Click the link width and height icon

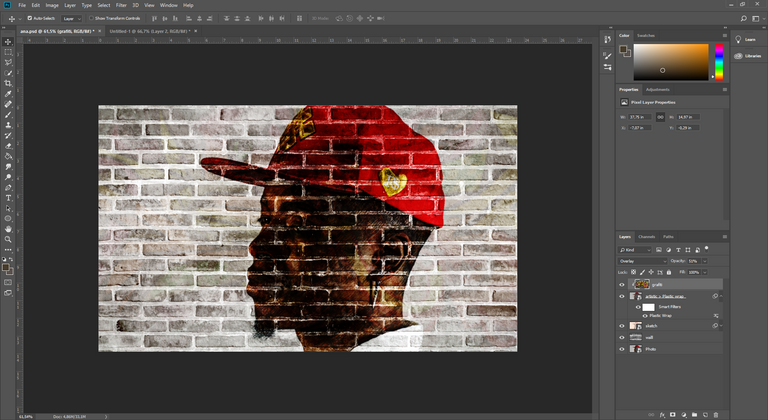pos(660,117)
